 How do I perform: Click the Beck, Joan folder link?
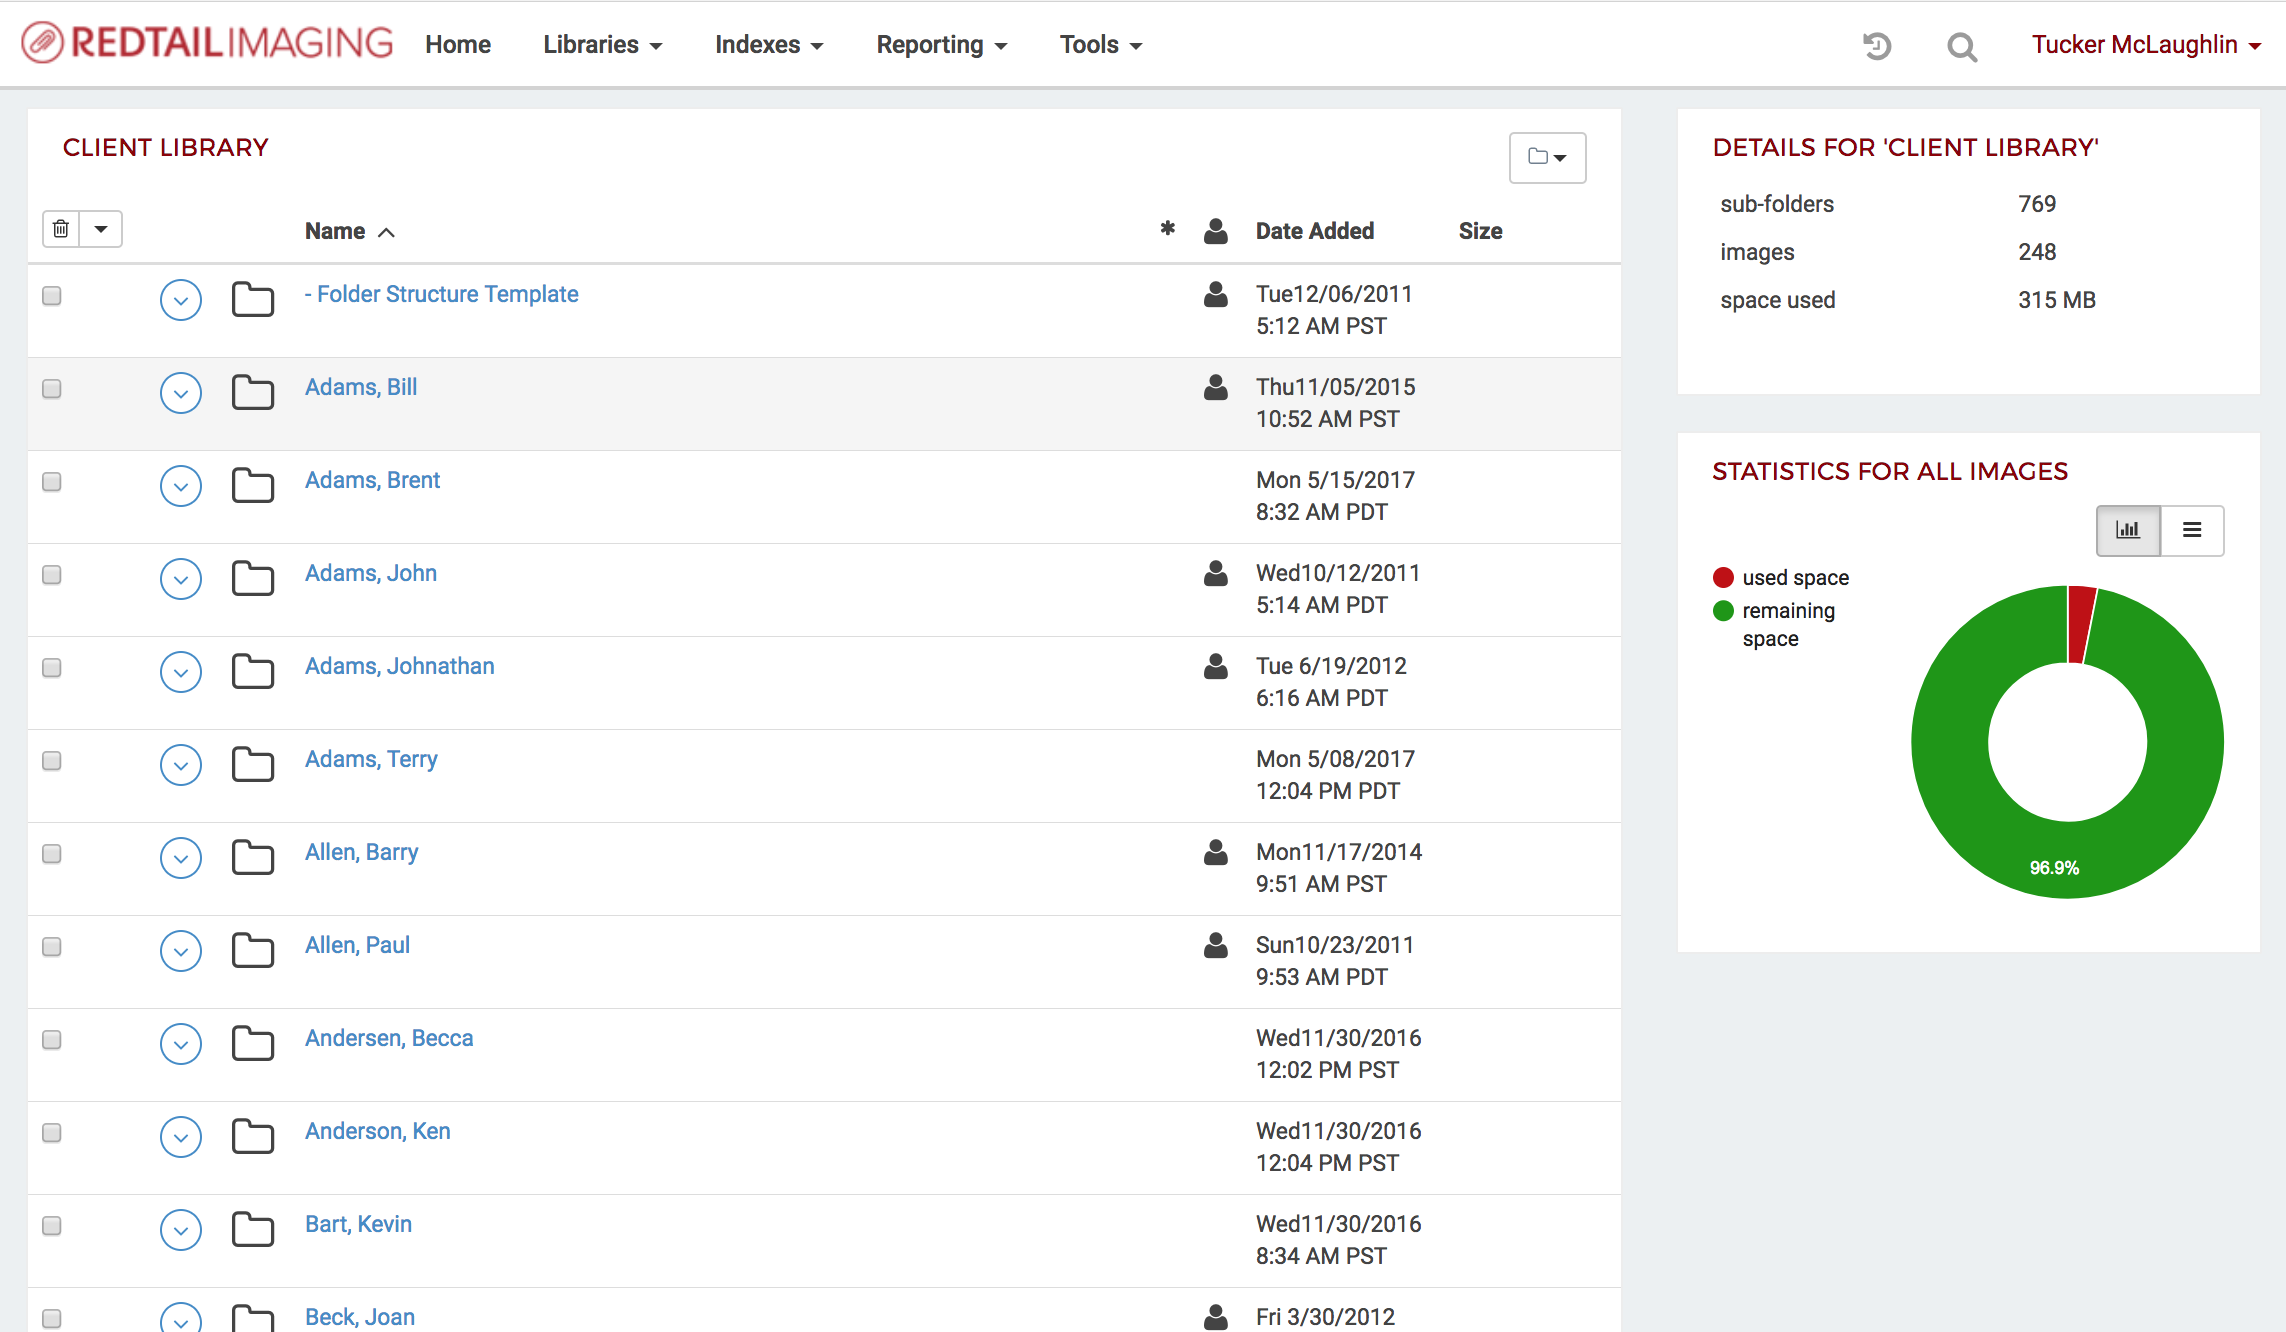359,1316
